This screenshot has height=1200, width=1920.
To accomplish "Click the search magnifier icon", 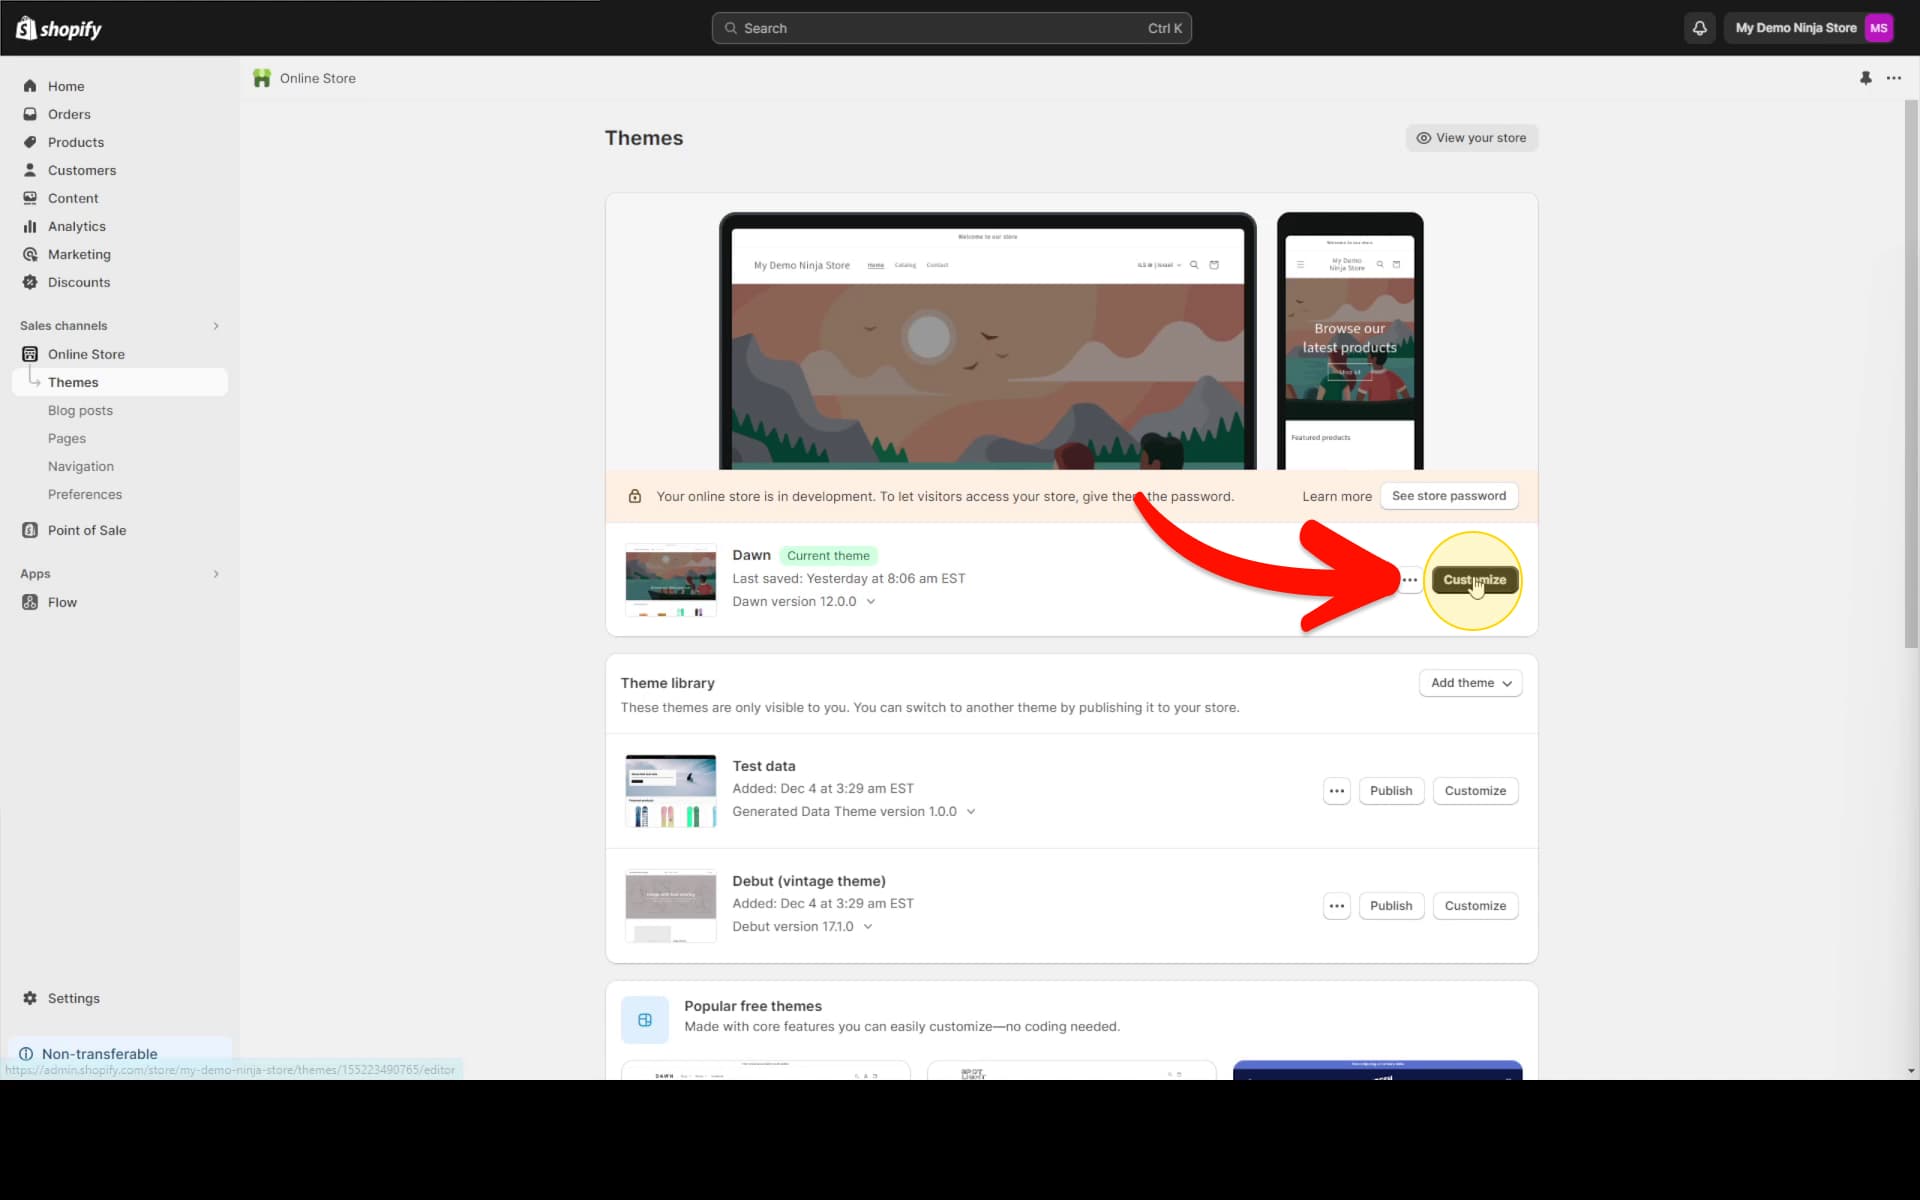I will click(x=731, y=28).
